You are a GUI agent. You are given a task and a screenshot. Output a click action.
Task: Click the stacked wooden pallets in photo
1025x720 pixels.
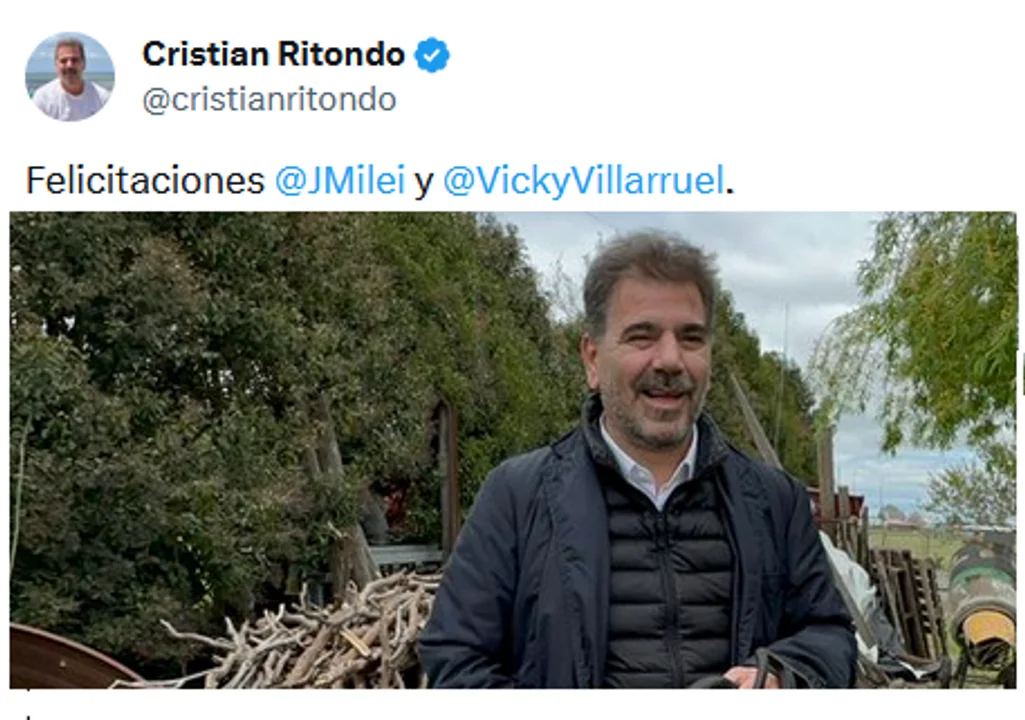pyautogui.click(x=905, y=602)
